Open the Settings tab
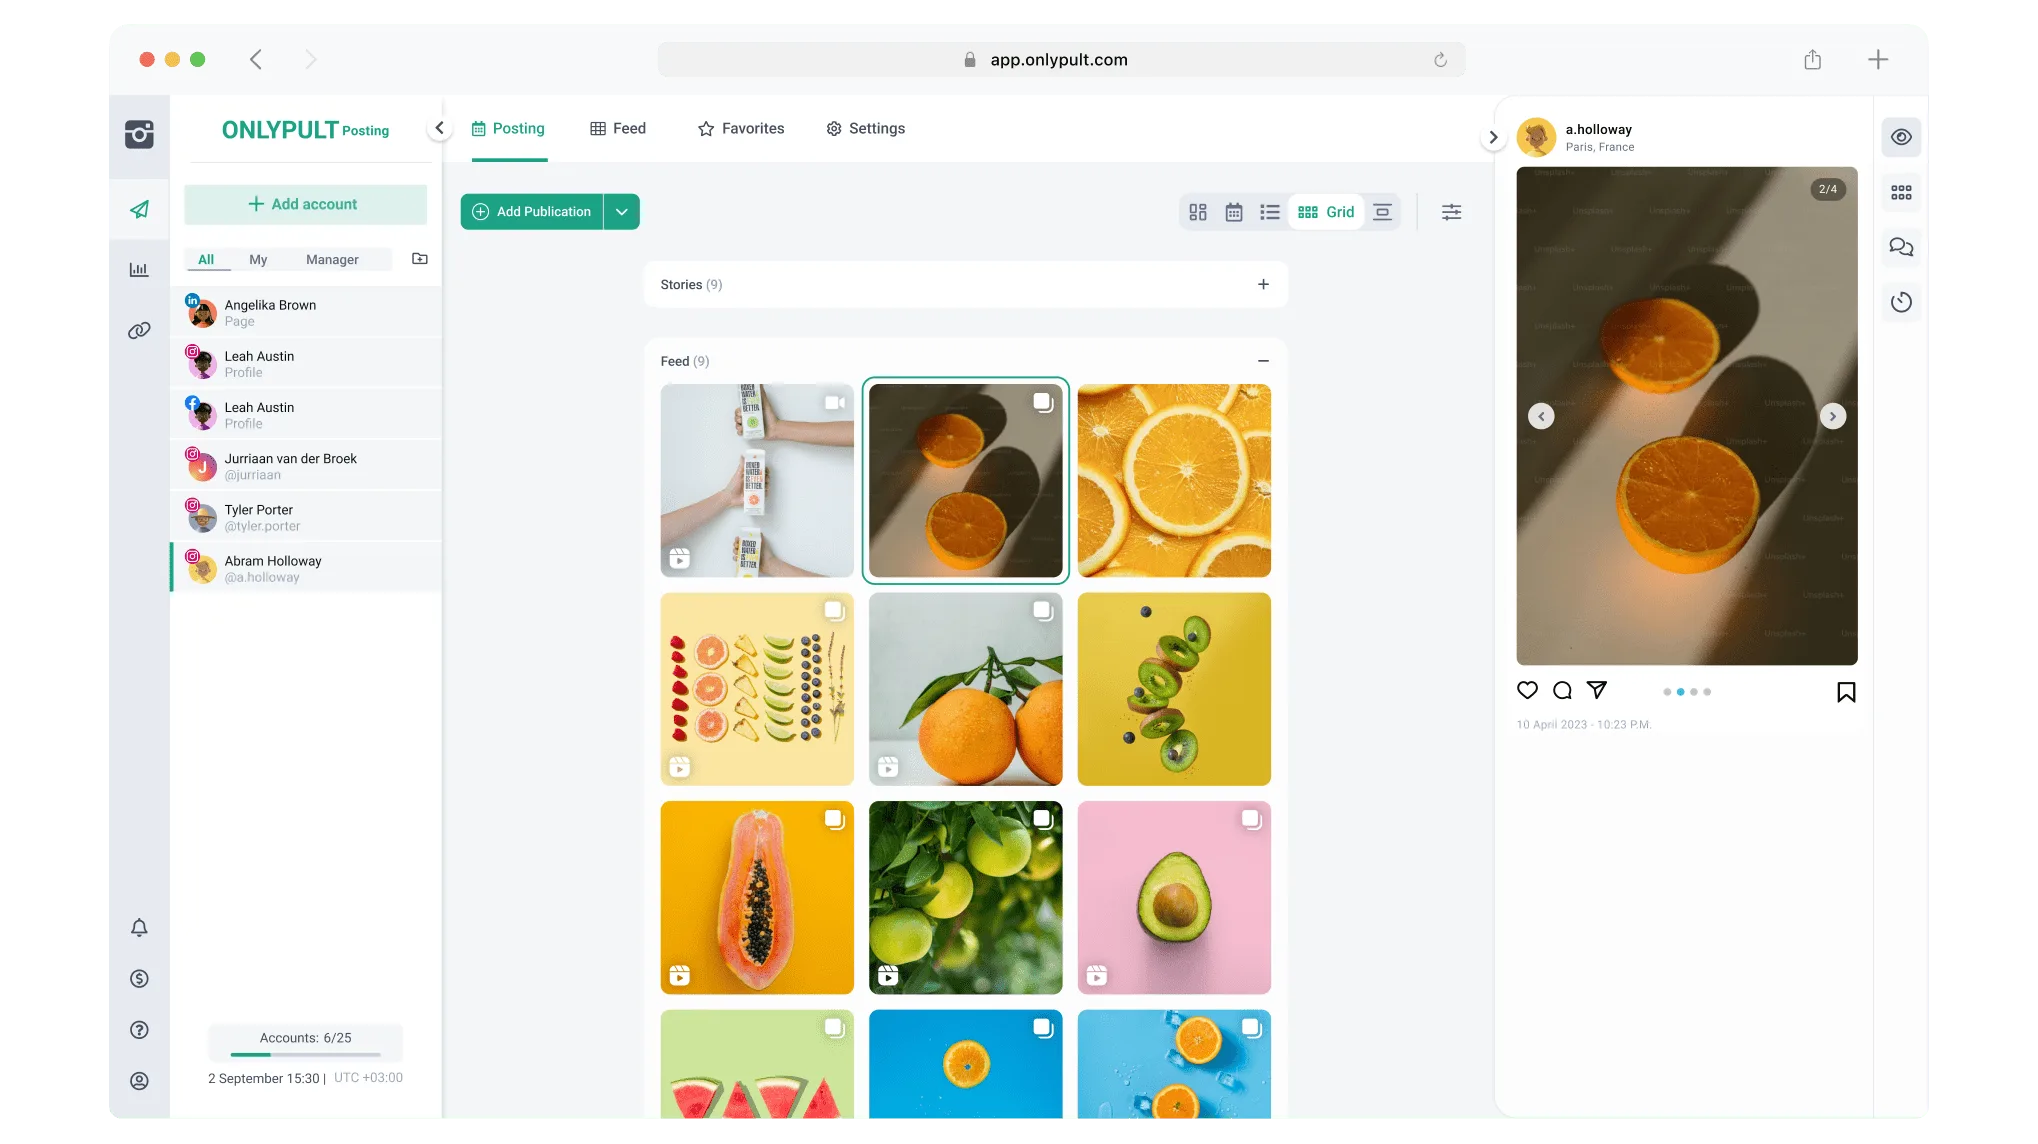2038x1144 pixels. coord(865,129)
